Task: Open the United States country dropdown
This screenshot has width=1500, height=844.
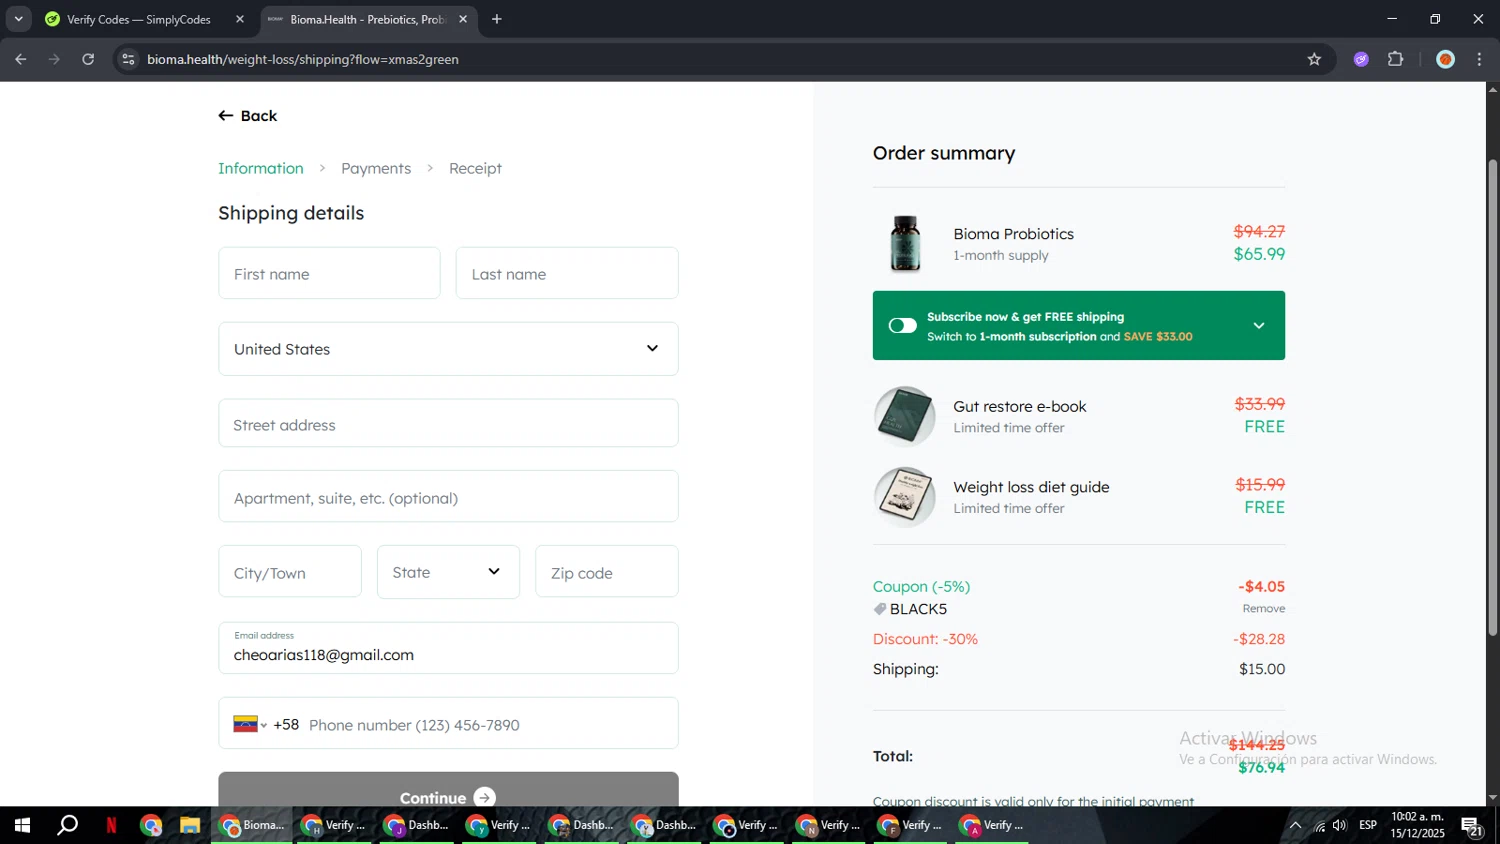Action: click(x=448, y=349)
